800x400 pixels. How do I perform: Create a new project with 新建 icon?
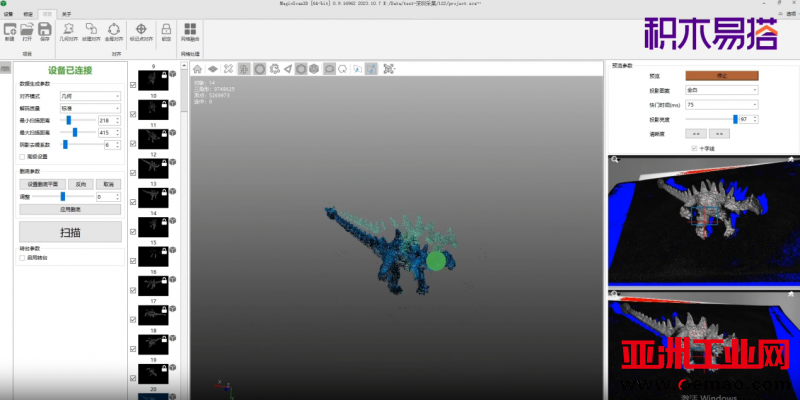tap(9, 32)
